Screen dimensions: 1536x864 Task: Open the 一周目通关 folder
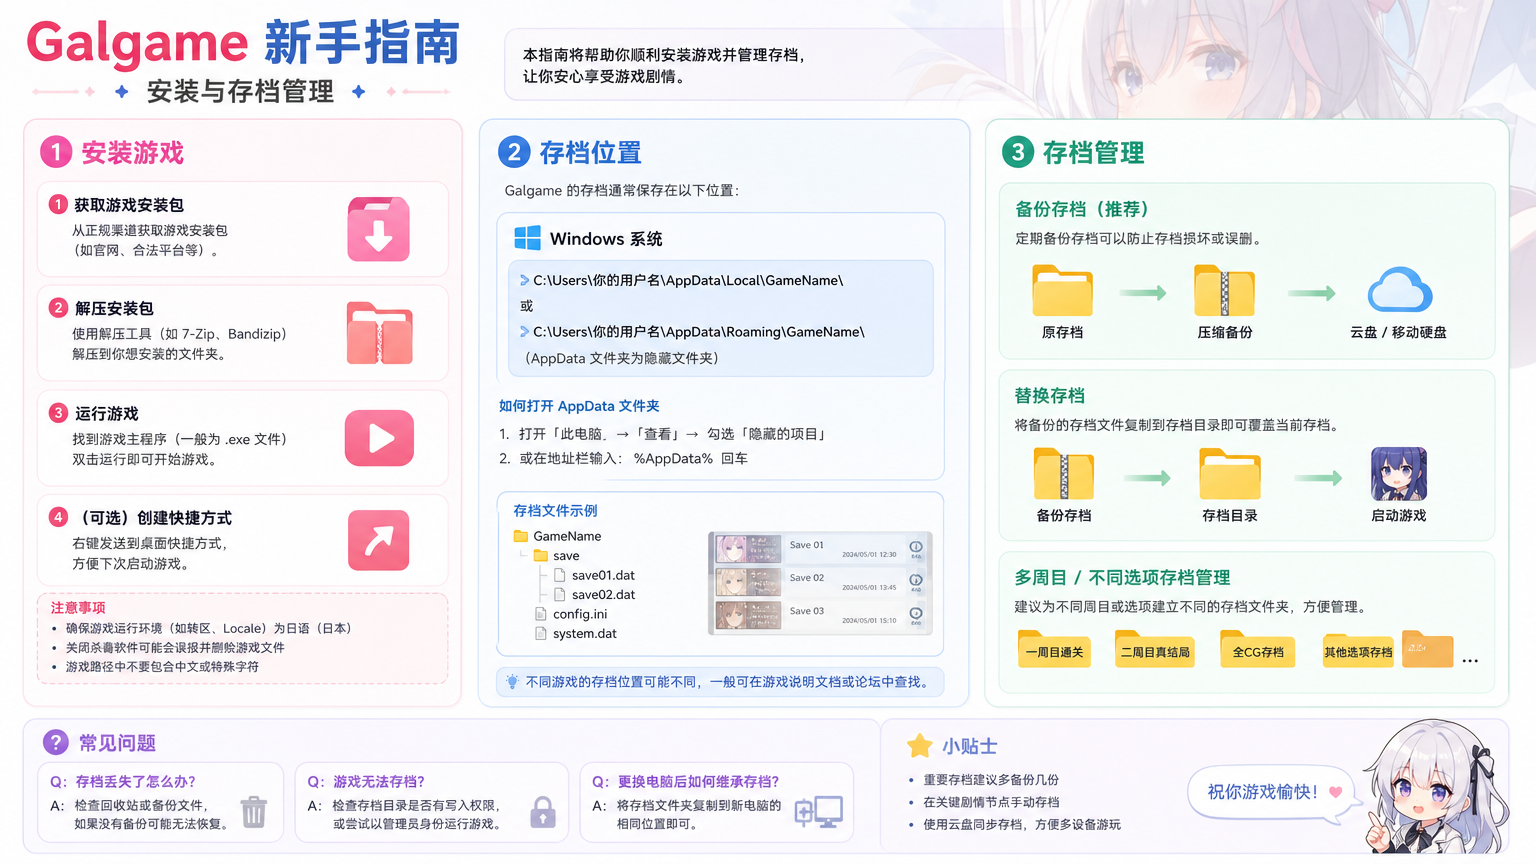(1054, 649)
